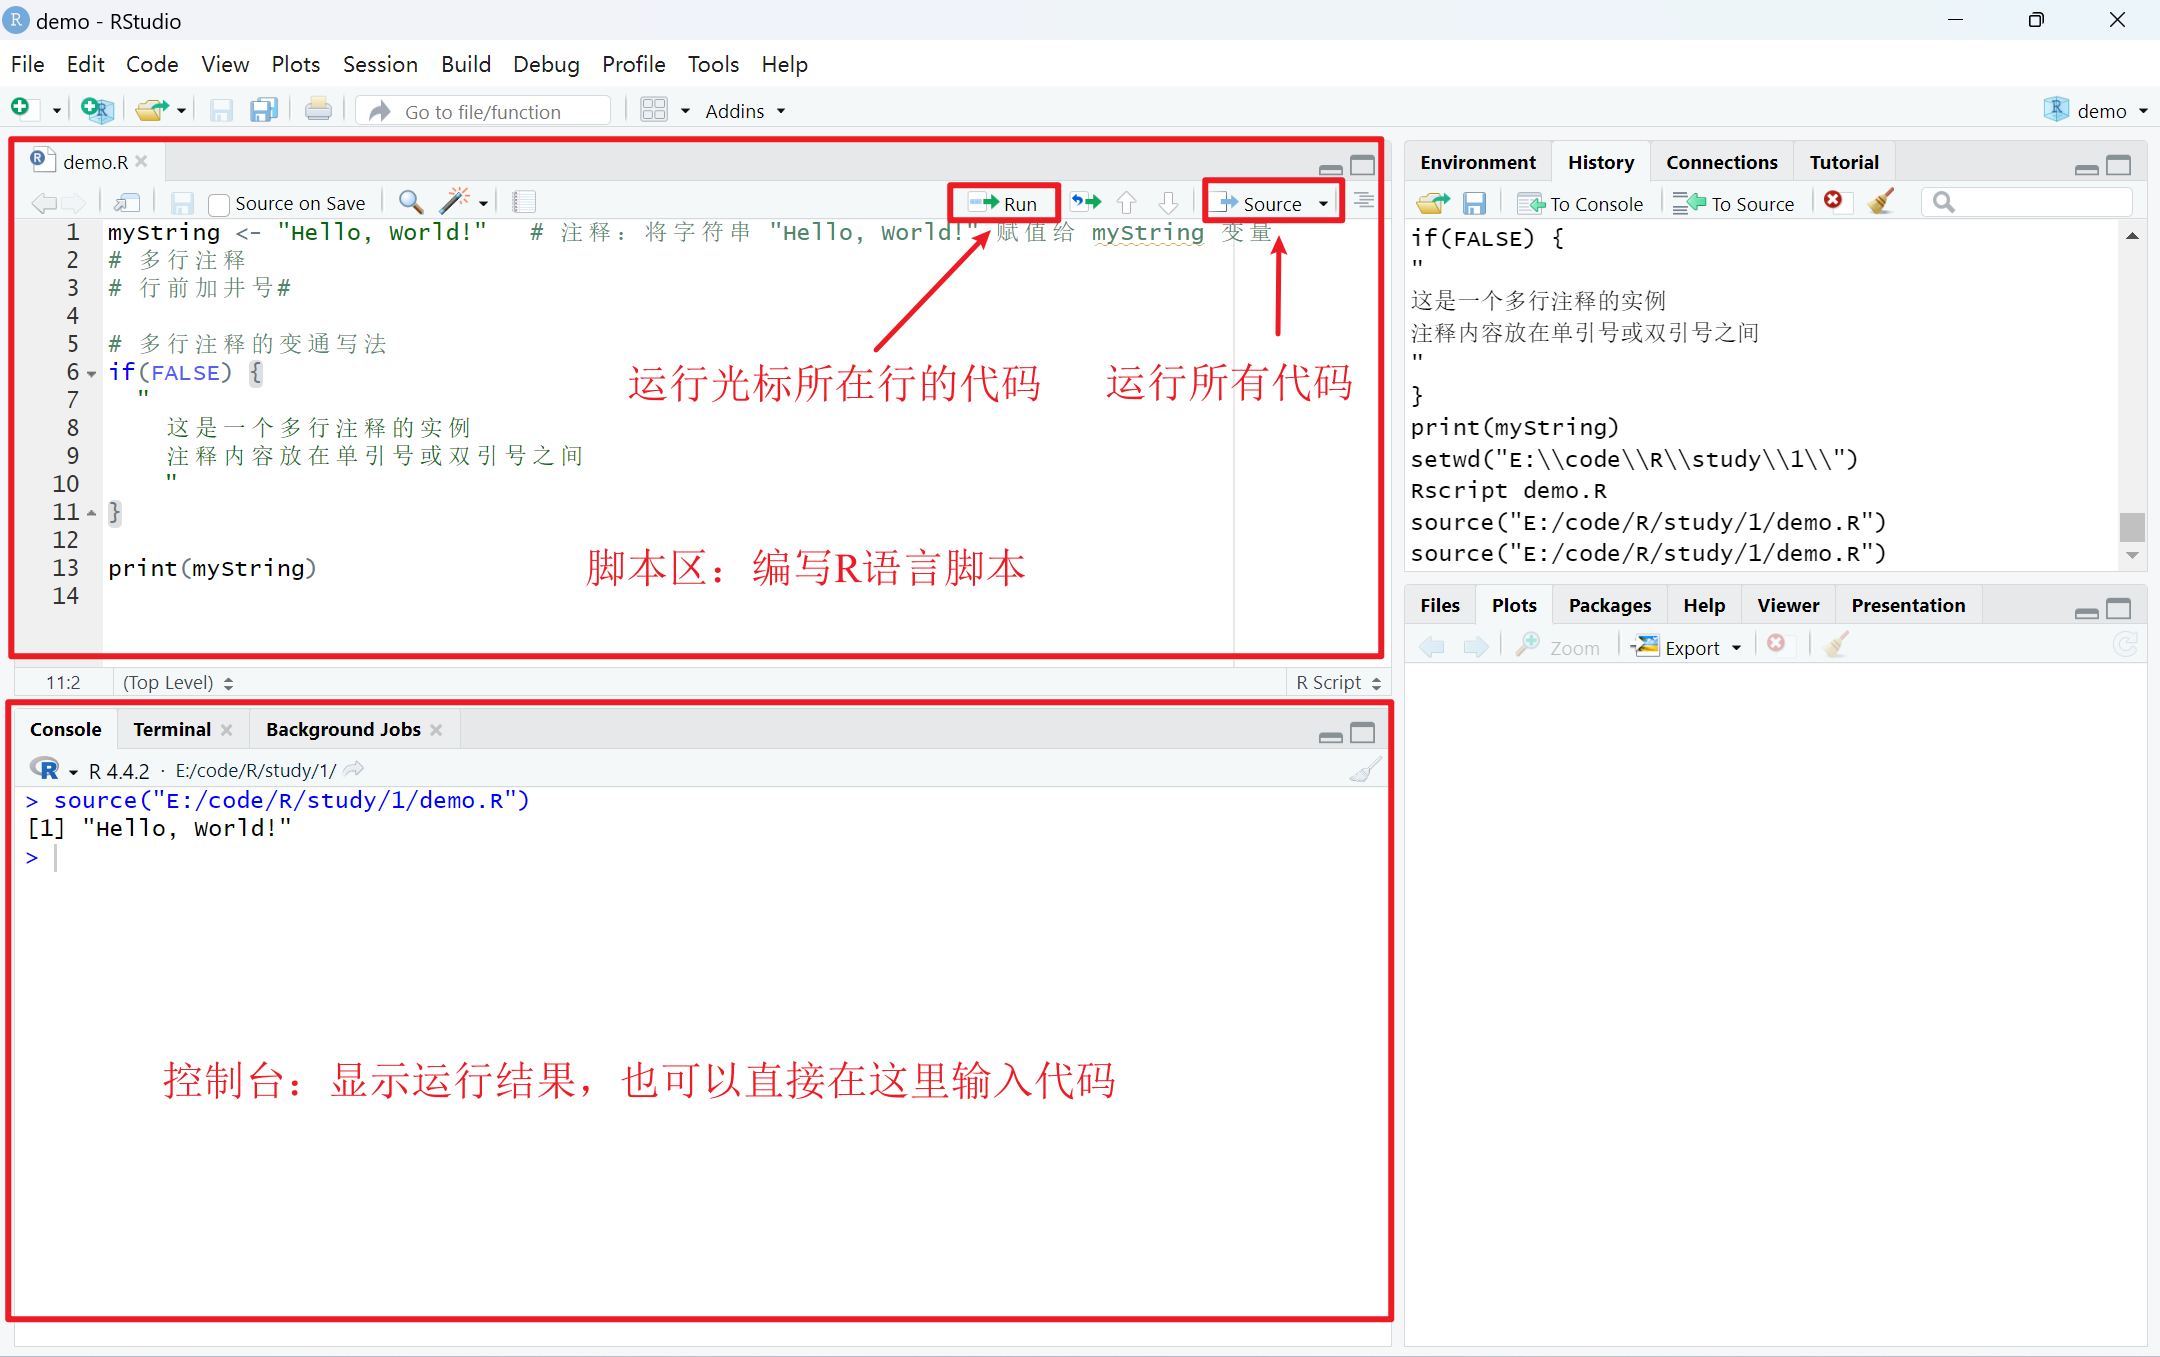2160x1357 pixels.
Task: Close the demo.R tab
Action: pyautogui.click(x=141, y=161)
